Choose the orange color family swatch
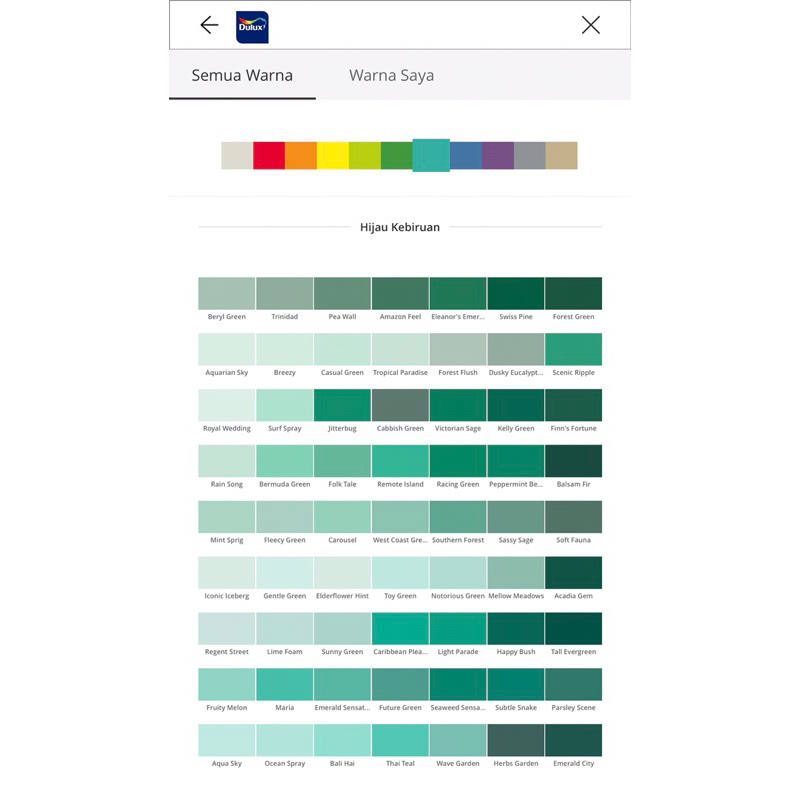800x800 pixels. pyautogui.click(x=301, y=156)
